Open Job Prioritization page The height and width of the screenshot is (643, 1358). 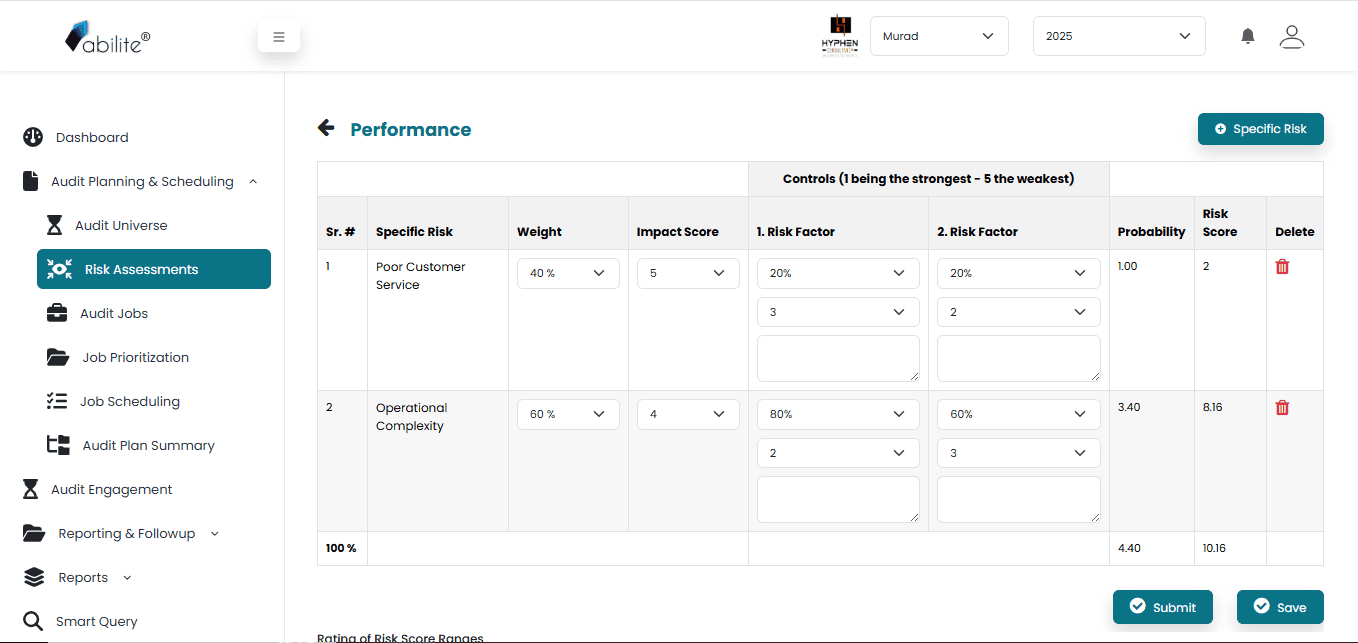click(135, 357)
